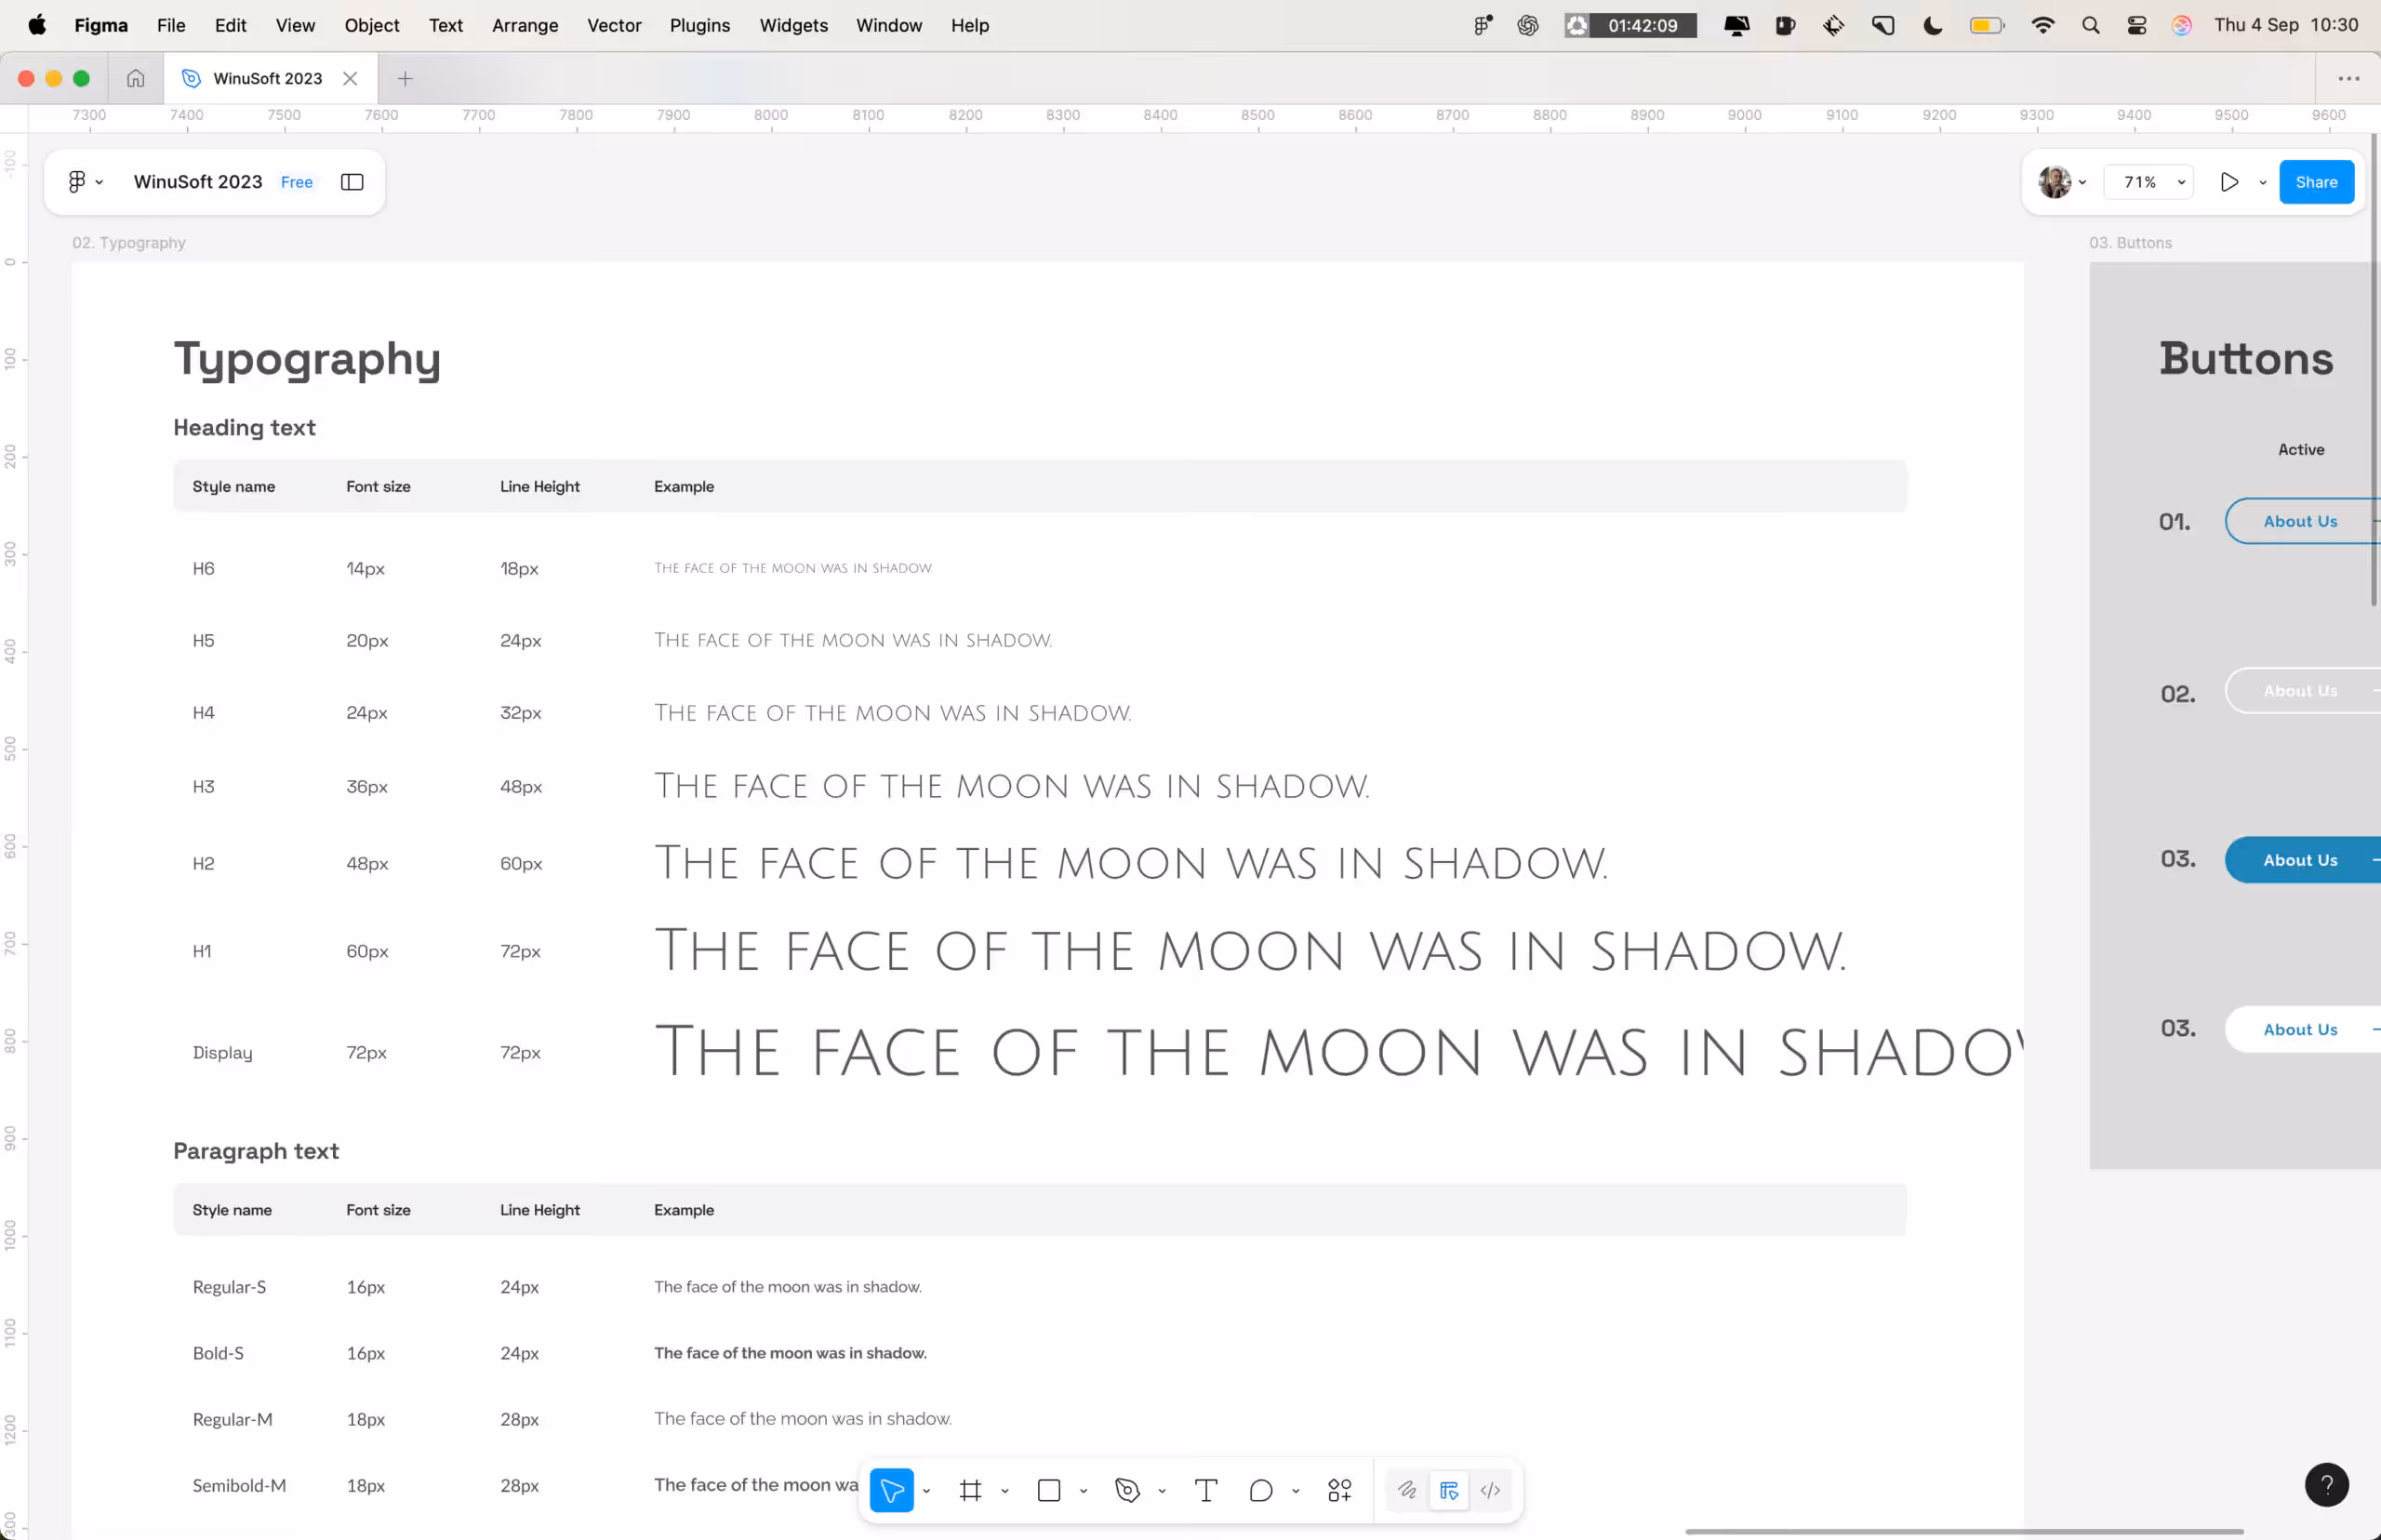Open the Actions and resources tool
The width and height of the screenshot is (2381, 1540).
click(x=1339, y=1490)
